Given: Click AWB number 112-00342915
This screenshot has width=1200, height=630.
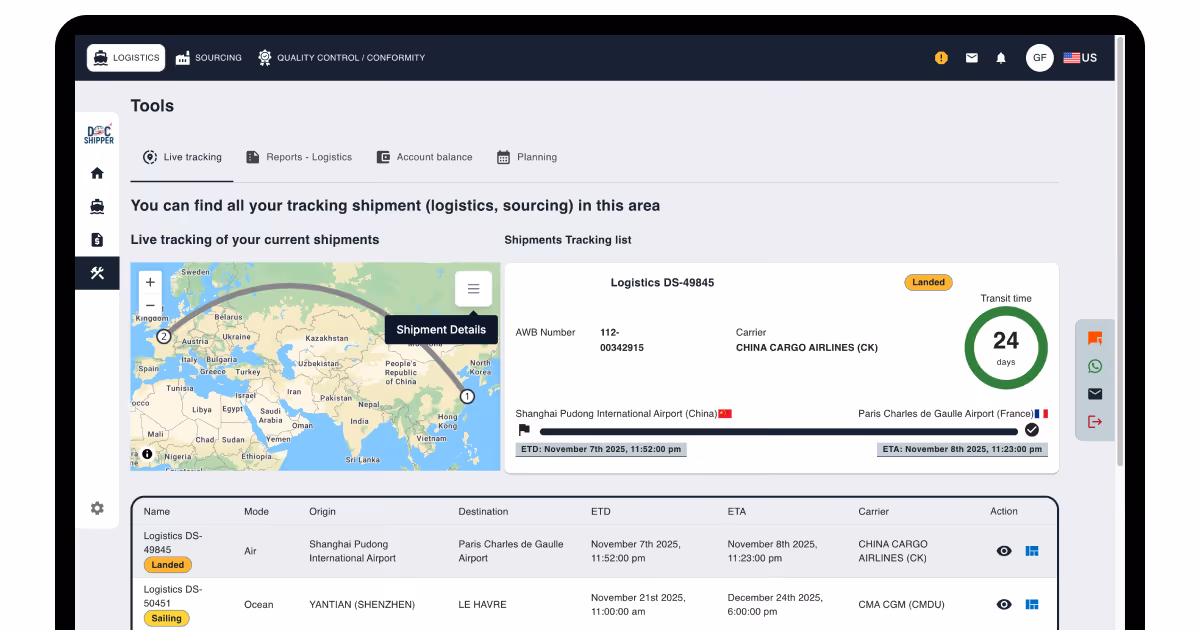Looking at the screenshot, I should point(622,340).
